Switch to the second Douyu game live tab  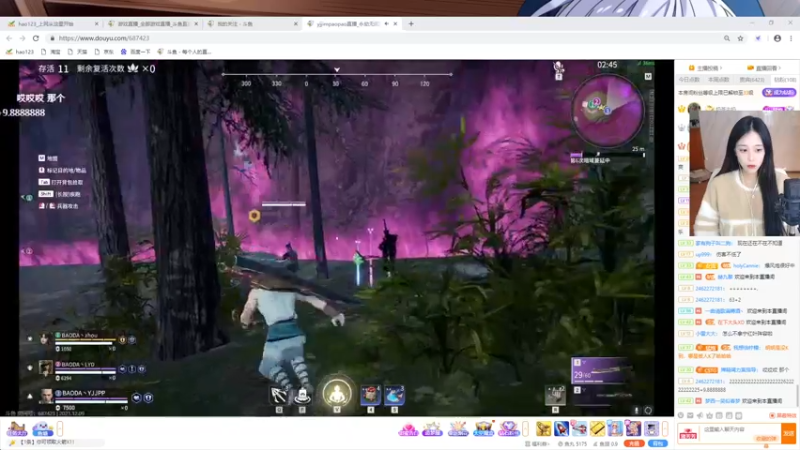(x=151, y=24)
